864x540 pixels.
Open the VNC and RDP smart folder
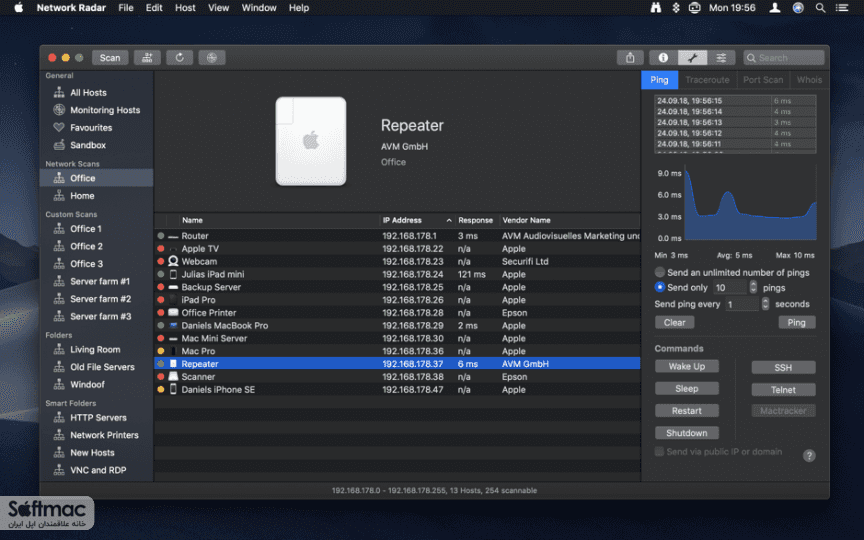pyautogui.click(x=96, y=470)
